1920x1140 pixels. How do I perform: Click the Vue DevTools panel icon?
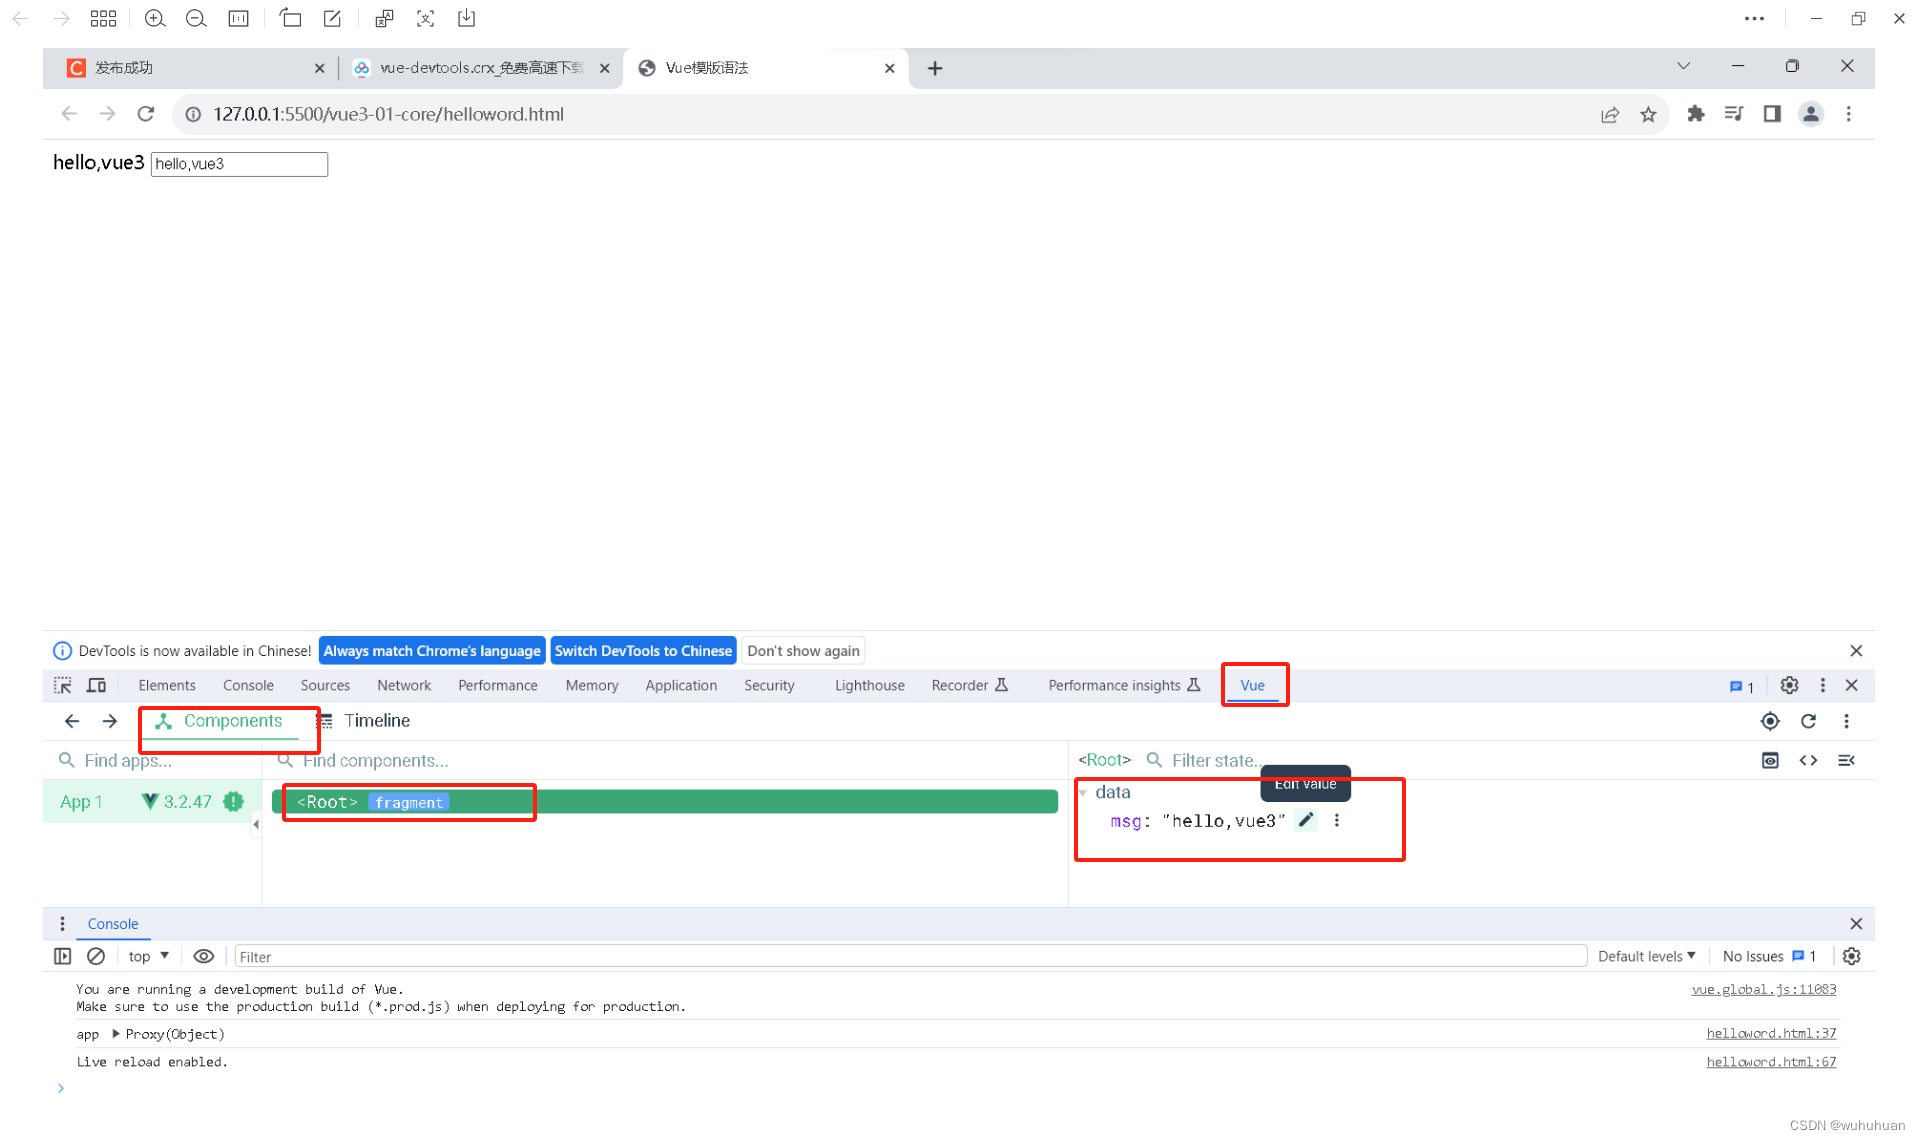pos(1252,684)
